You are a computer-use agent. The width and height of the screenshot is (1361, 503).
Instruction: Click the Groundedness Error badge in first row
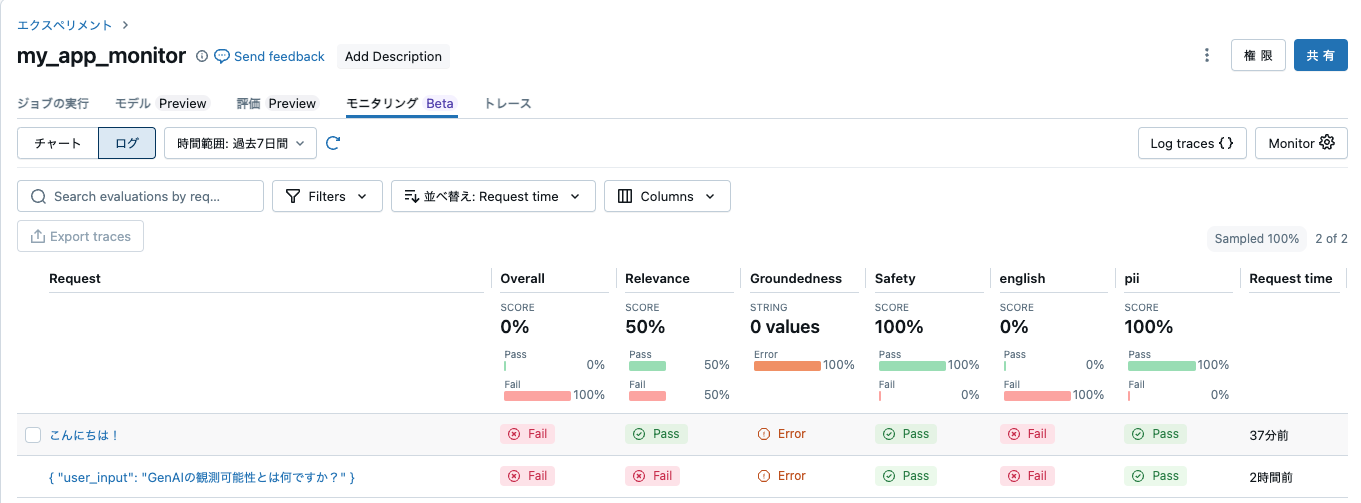[x=780, y=434]
